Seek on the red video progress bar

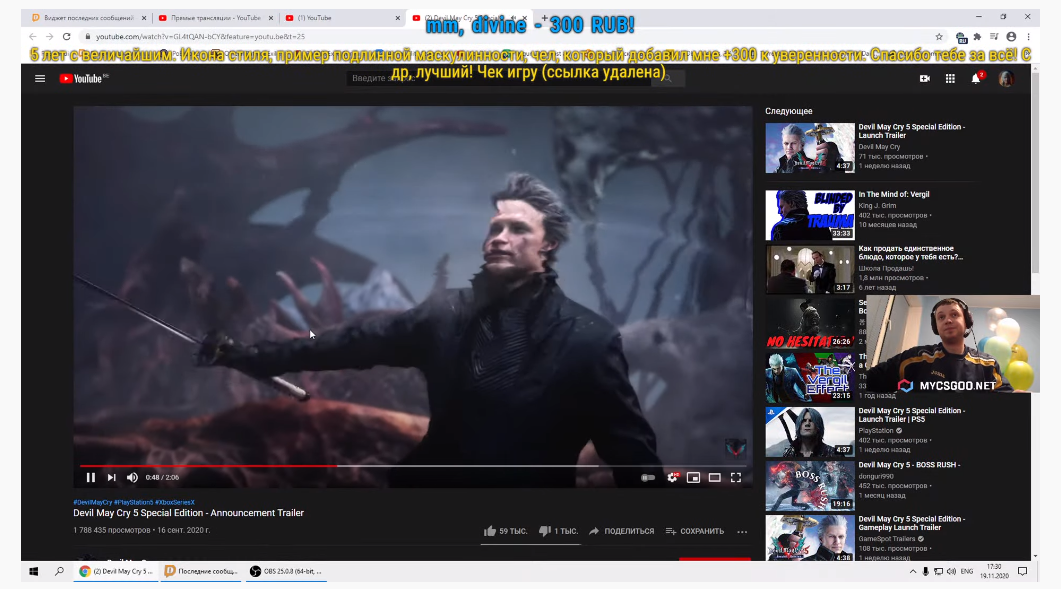[300, 466]
